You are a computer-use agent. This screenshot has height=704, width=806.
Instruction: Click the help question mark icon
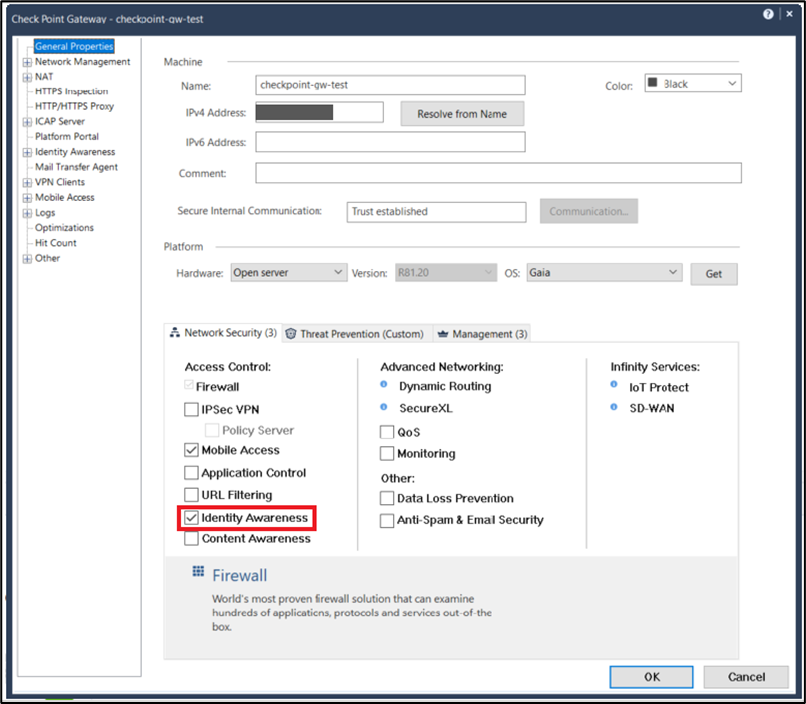click(x=769, y=15)
